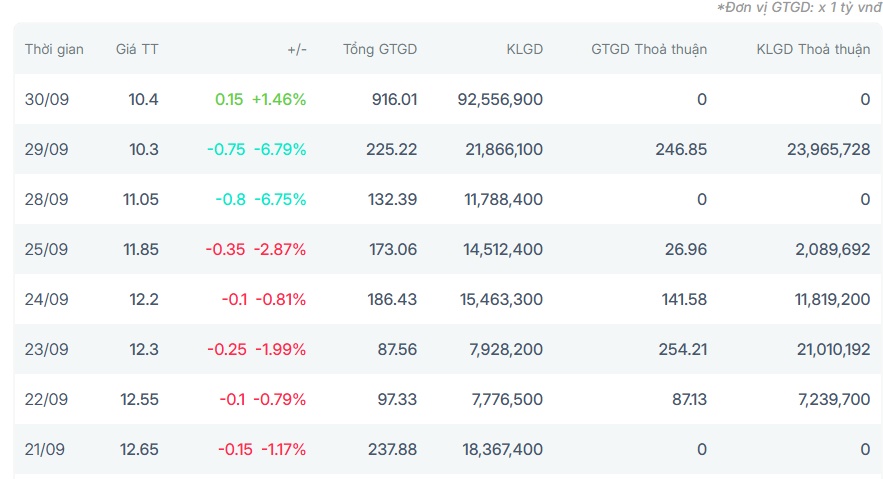Click the -1.99% change value

click(x=280, y=350)
